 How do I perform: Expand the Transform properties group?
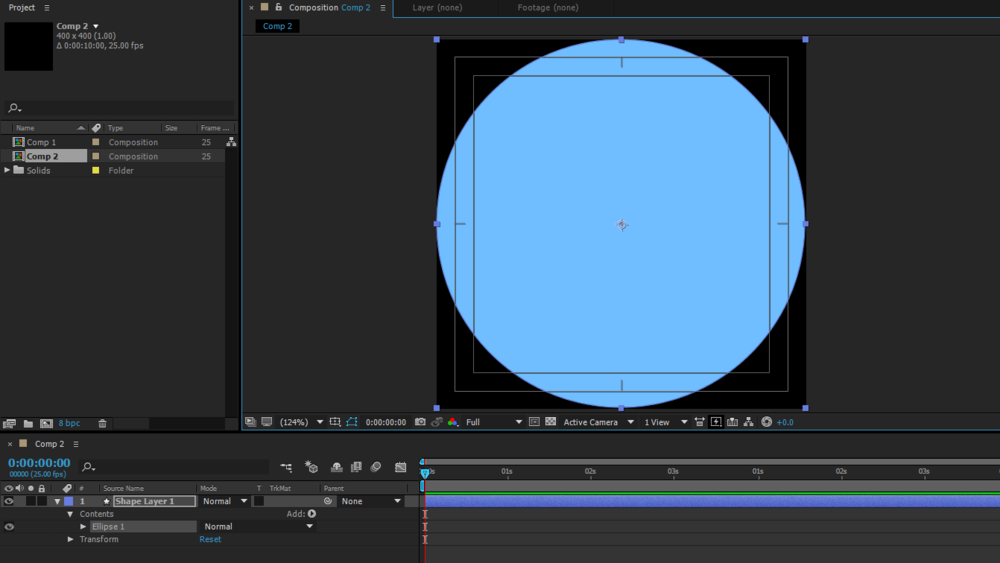coord(70,539)
